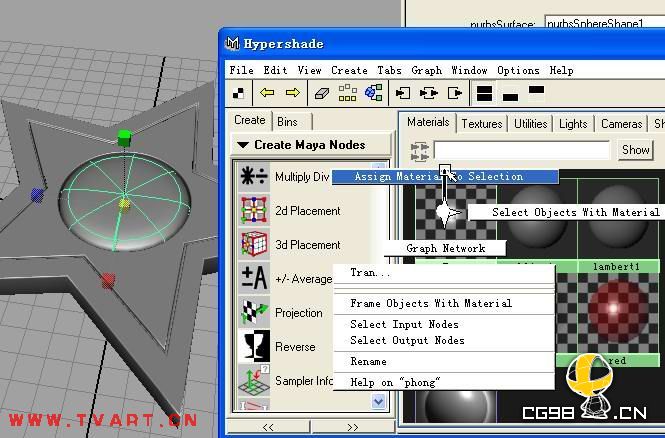Click the blue Z-axis manipulator handle
This screenshot has width=665, height=438.
click(x=37, y=195)
